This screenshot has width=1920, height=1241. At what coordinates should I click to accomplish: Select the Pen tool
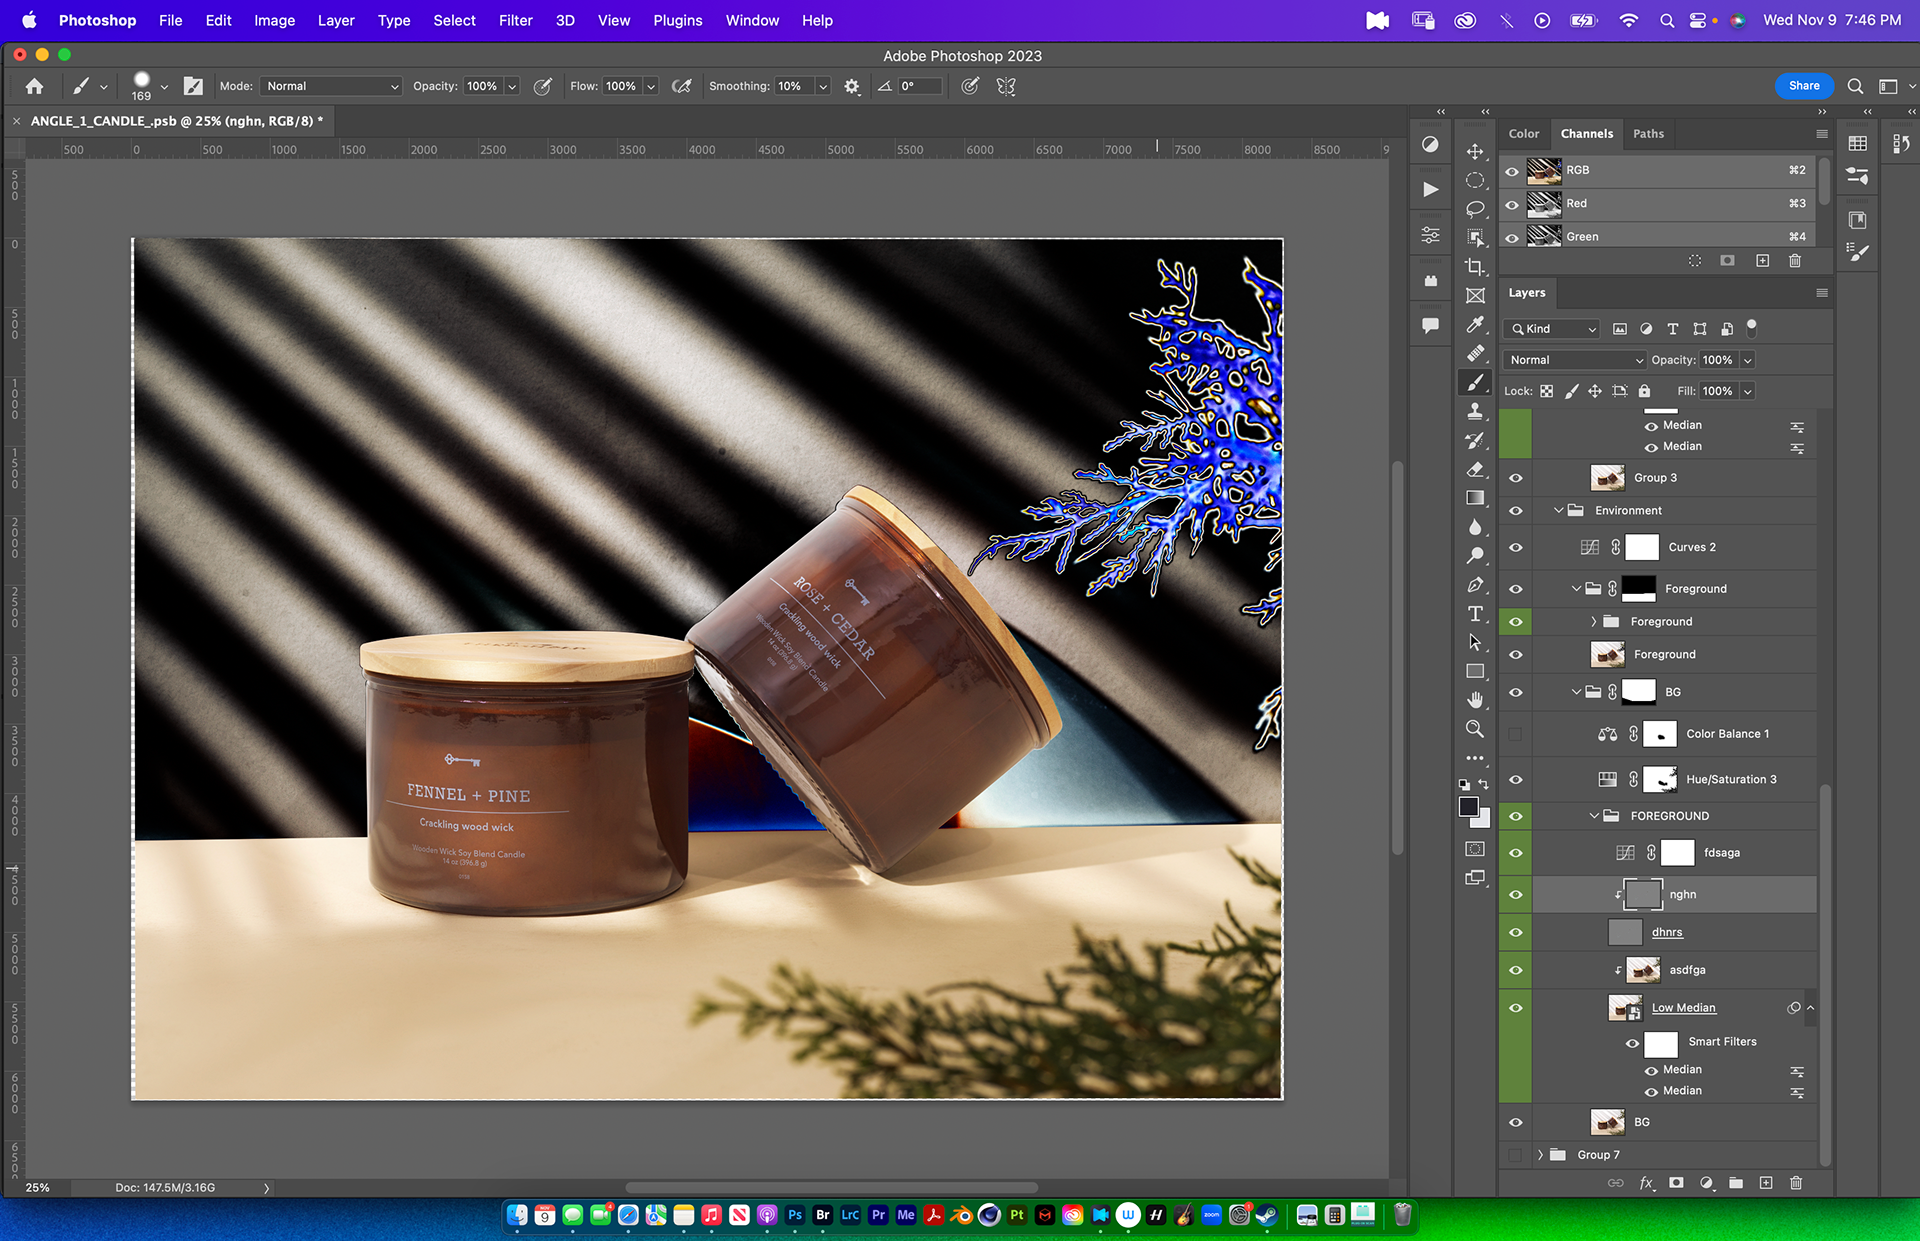point(1475,585)
